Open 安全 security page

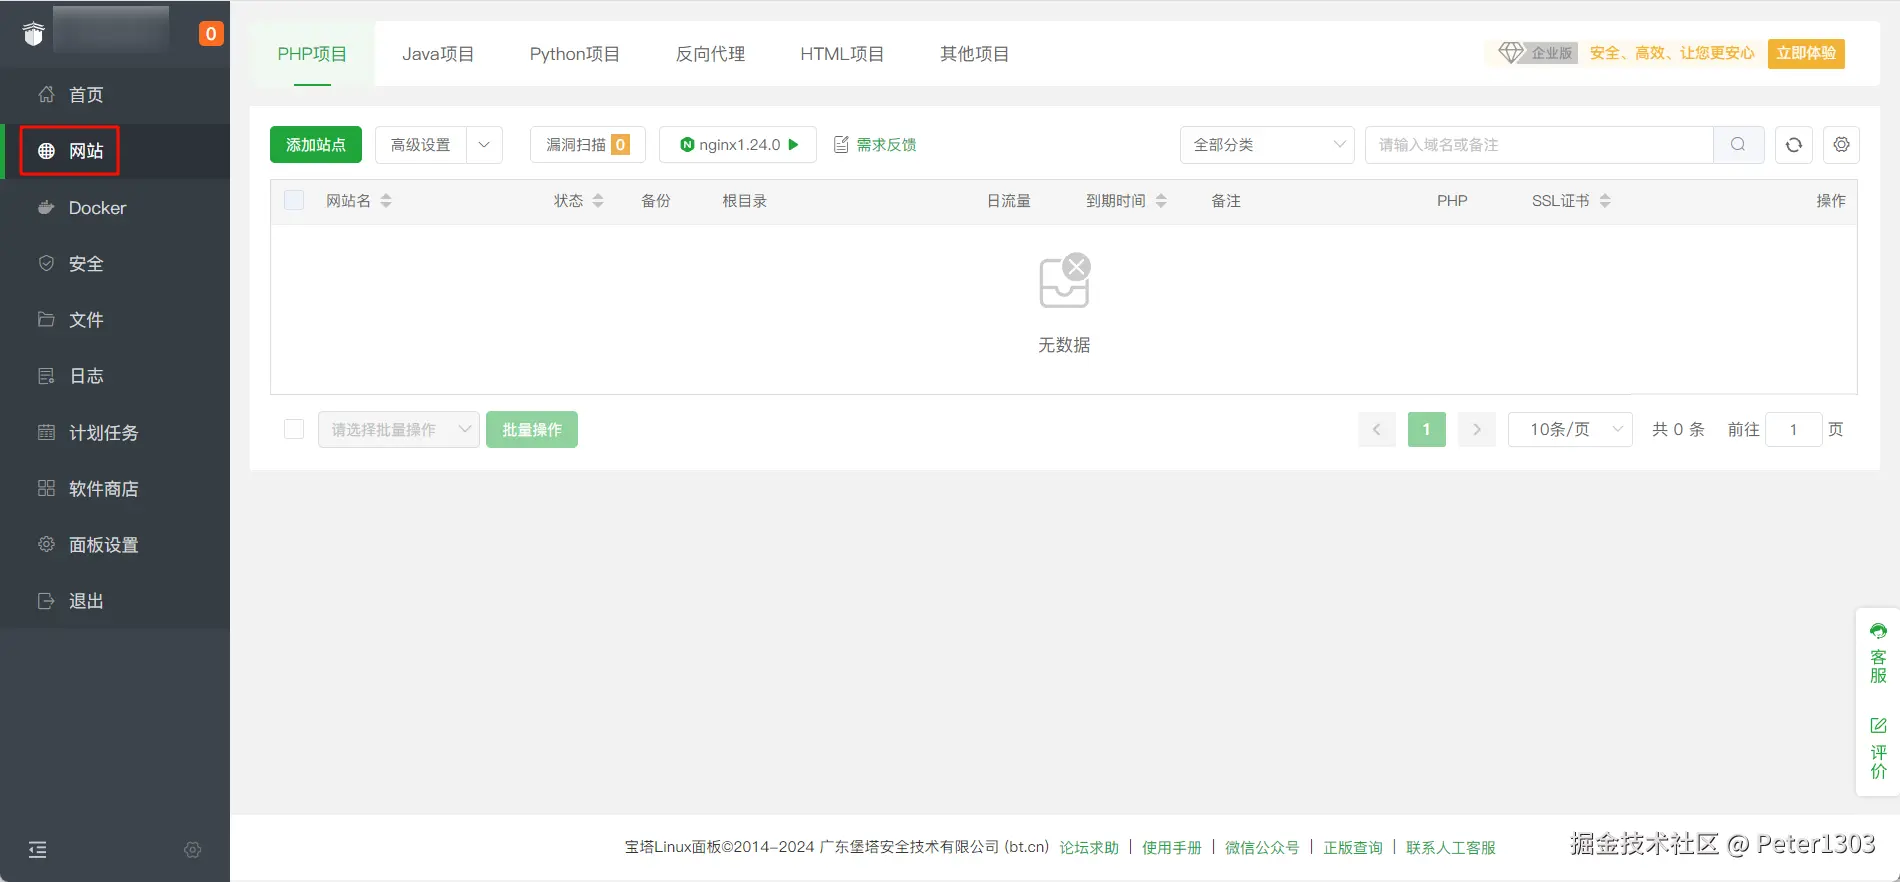click(115, 264)
